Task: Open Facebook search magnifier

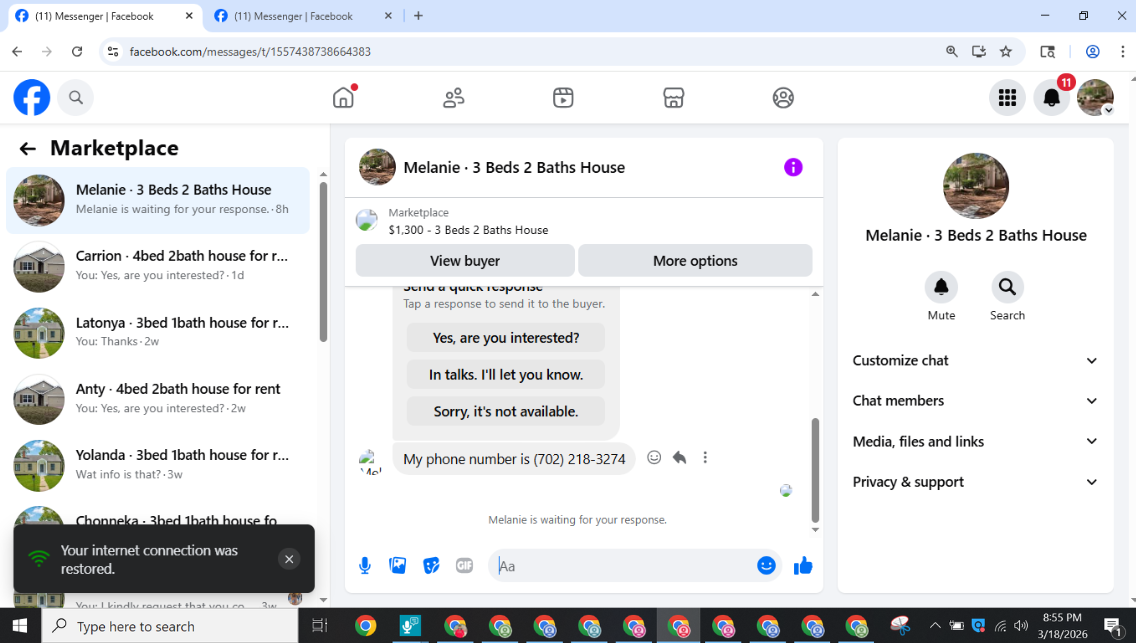Action: [75, 98]
